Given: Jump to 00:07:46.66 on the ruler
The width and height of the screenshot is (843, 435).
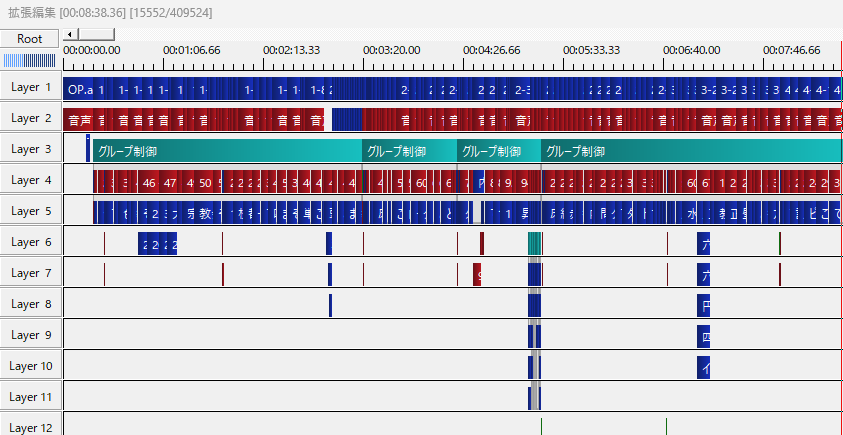Looking at the screenshot, I should [x=791, y=51].
